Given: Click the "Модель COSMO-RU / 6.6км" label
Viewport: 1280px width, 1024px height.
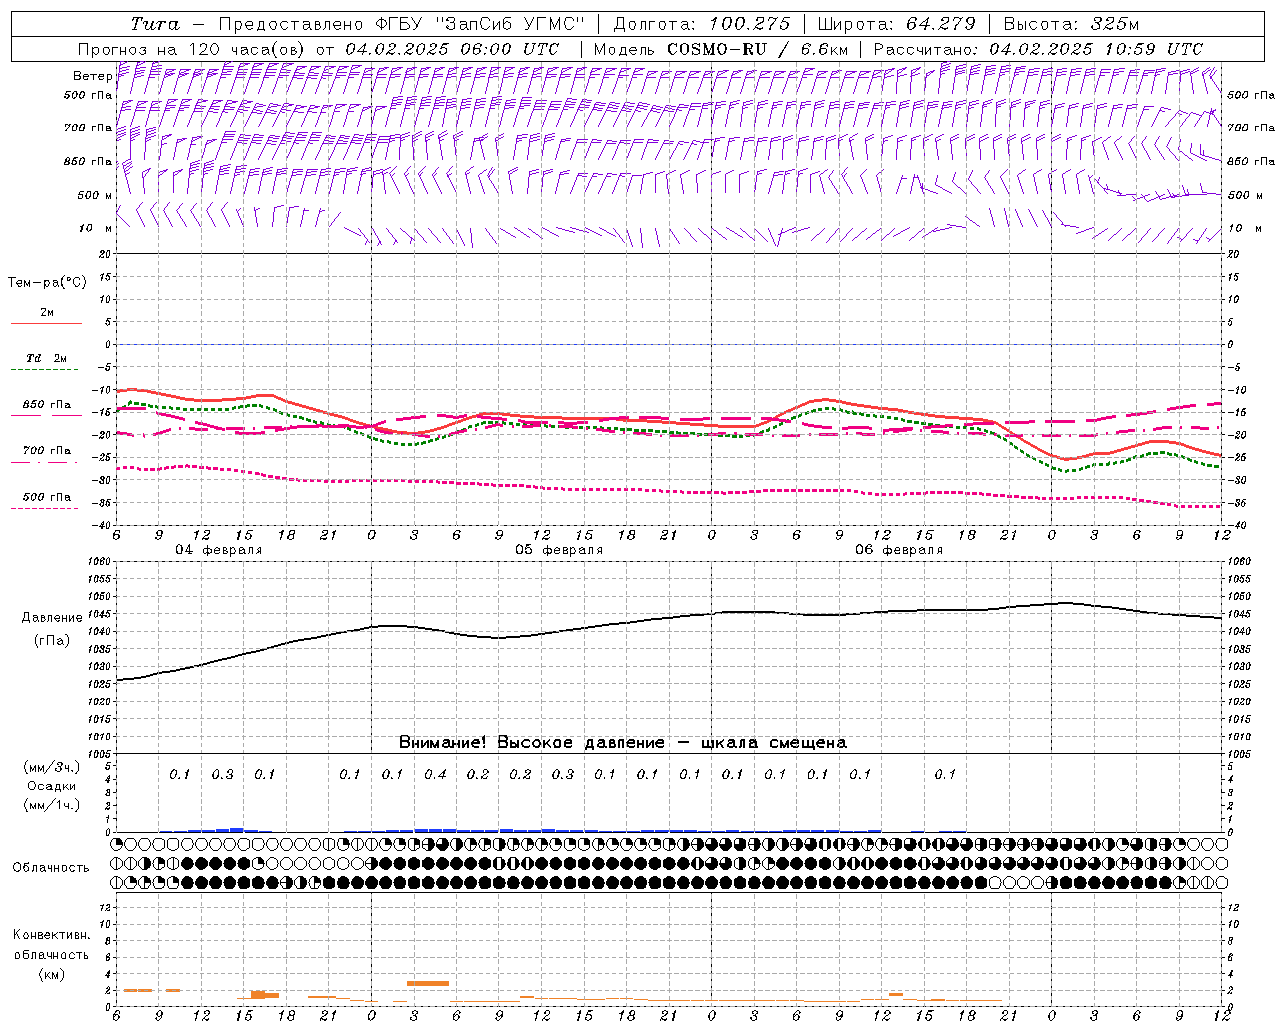Looking at the screenshot, I should click(x=720, y=48).
